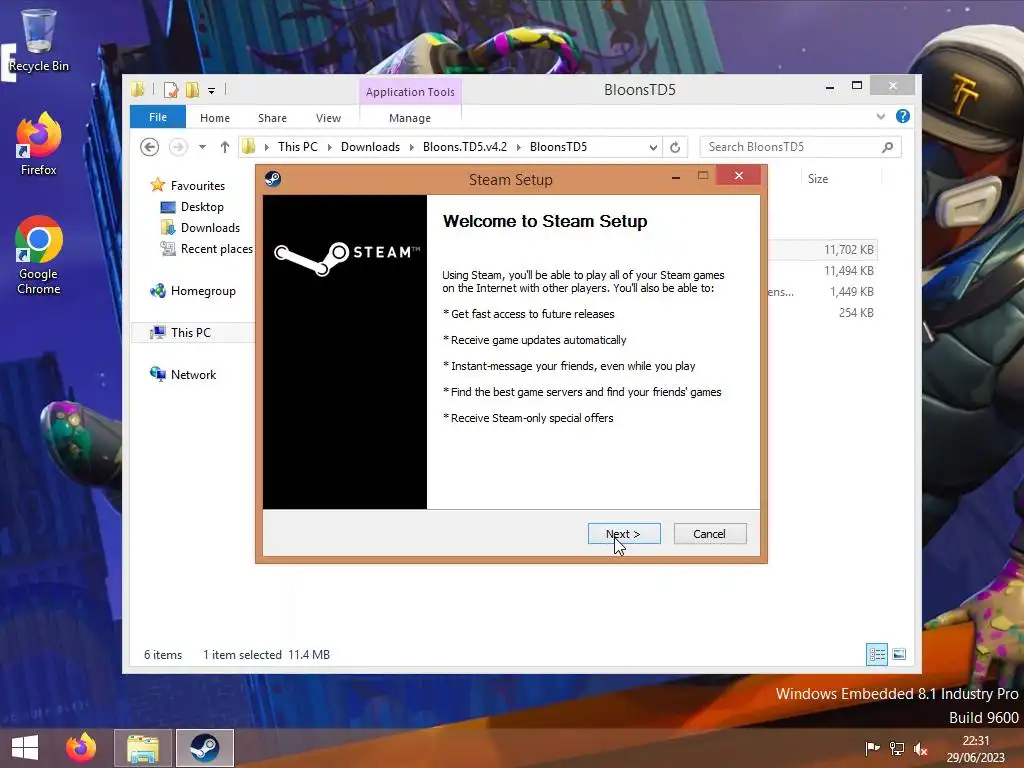Viewport: 1024px width, 768px height.
Task: Cancel the Steam Setup wizard
Action: (710, 534)
